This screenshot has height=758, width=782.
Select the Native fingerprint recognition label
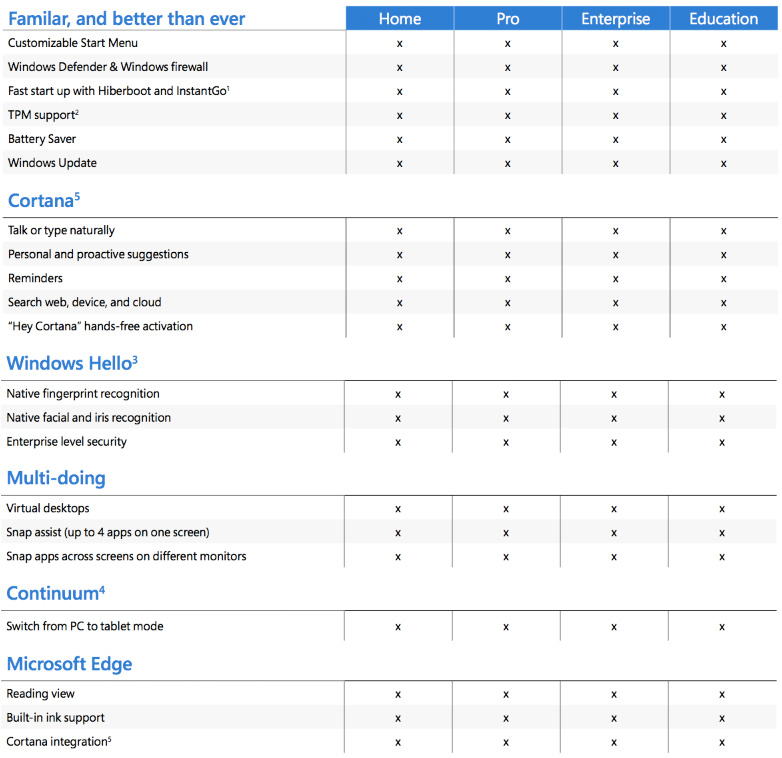tap(83, 394)
